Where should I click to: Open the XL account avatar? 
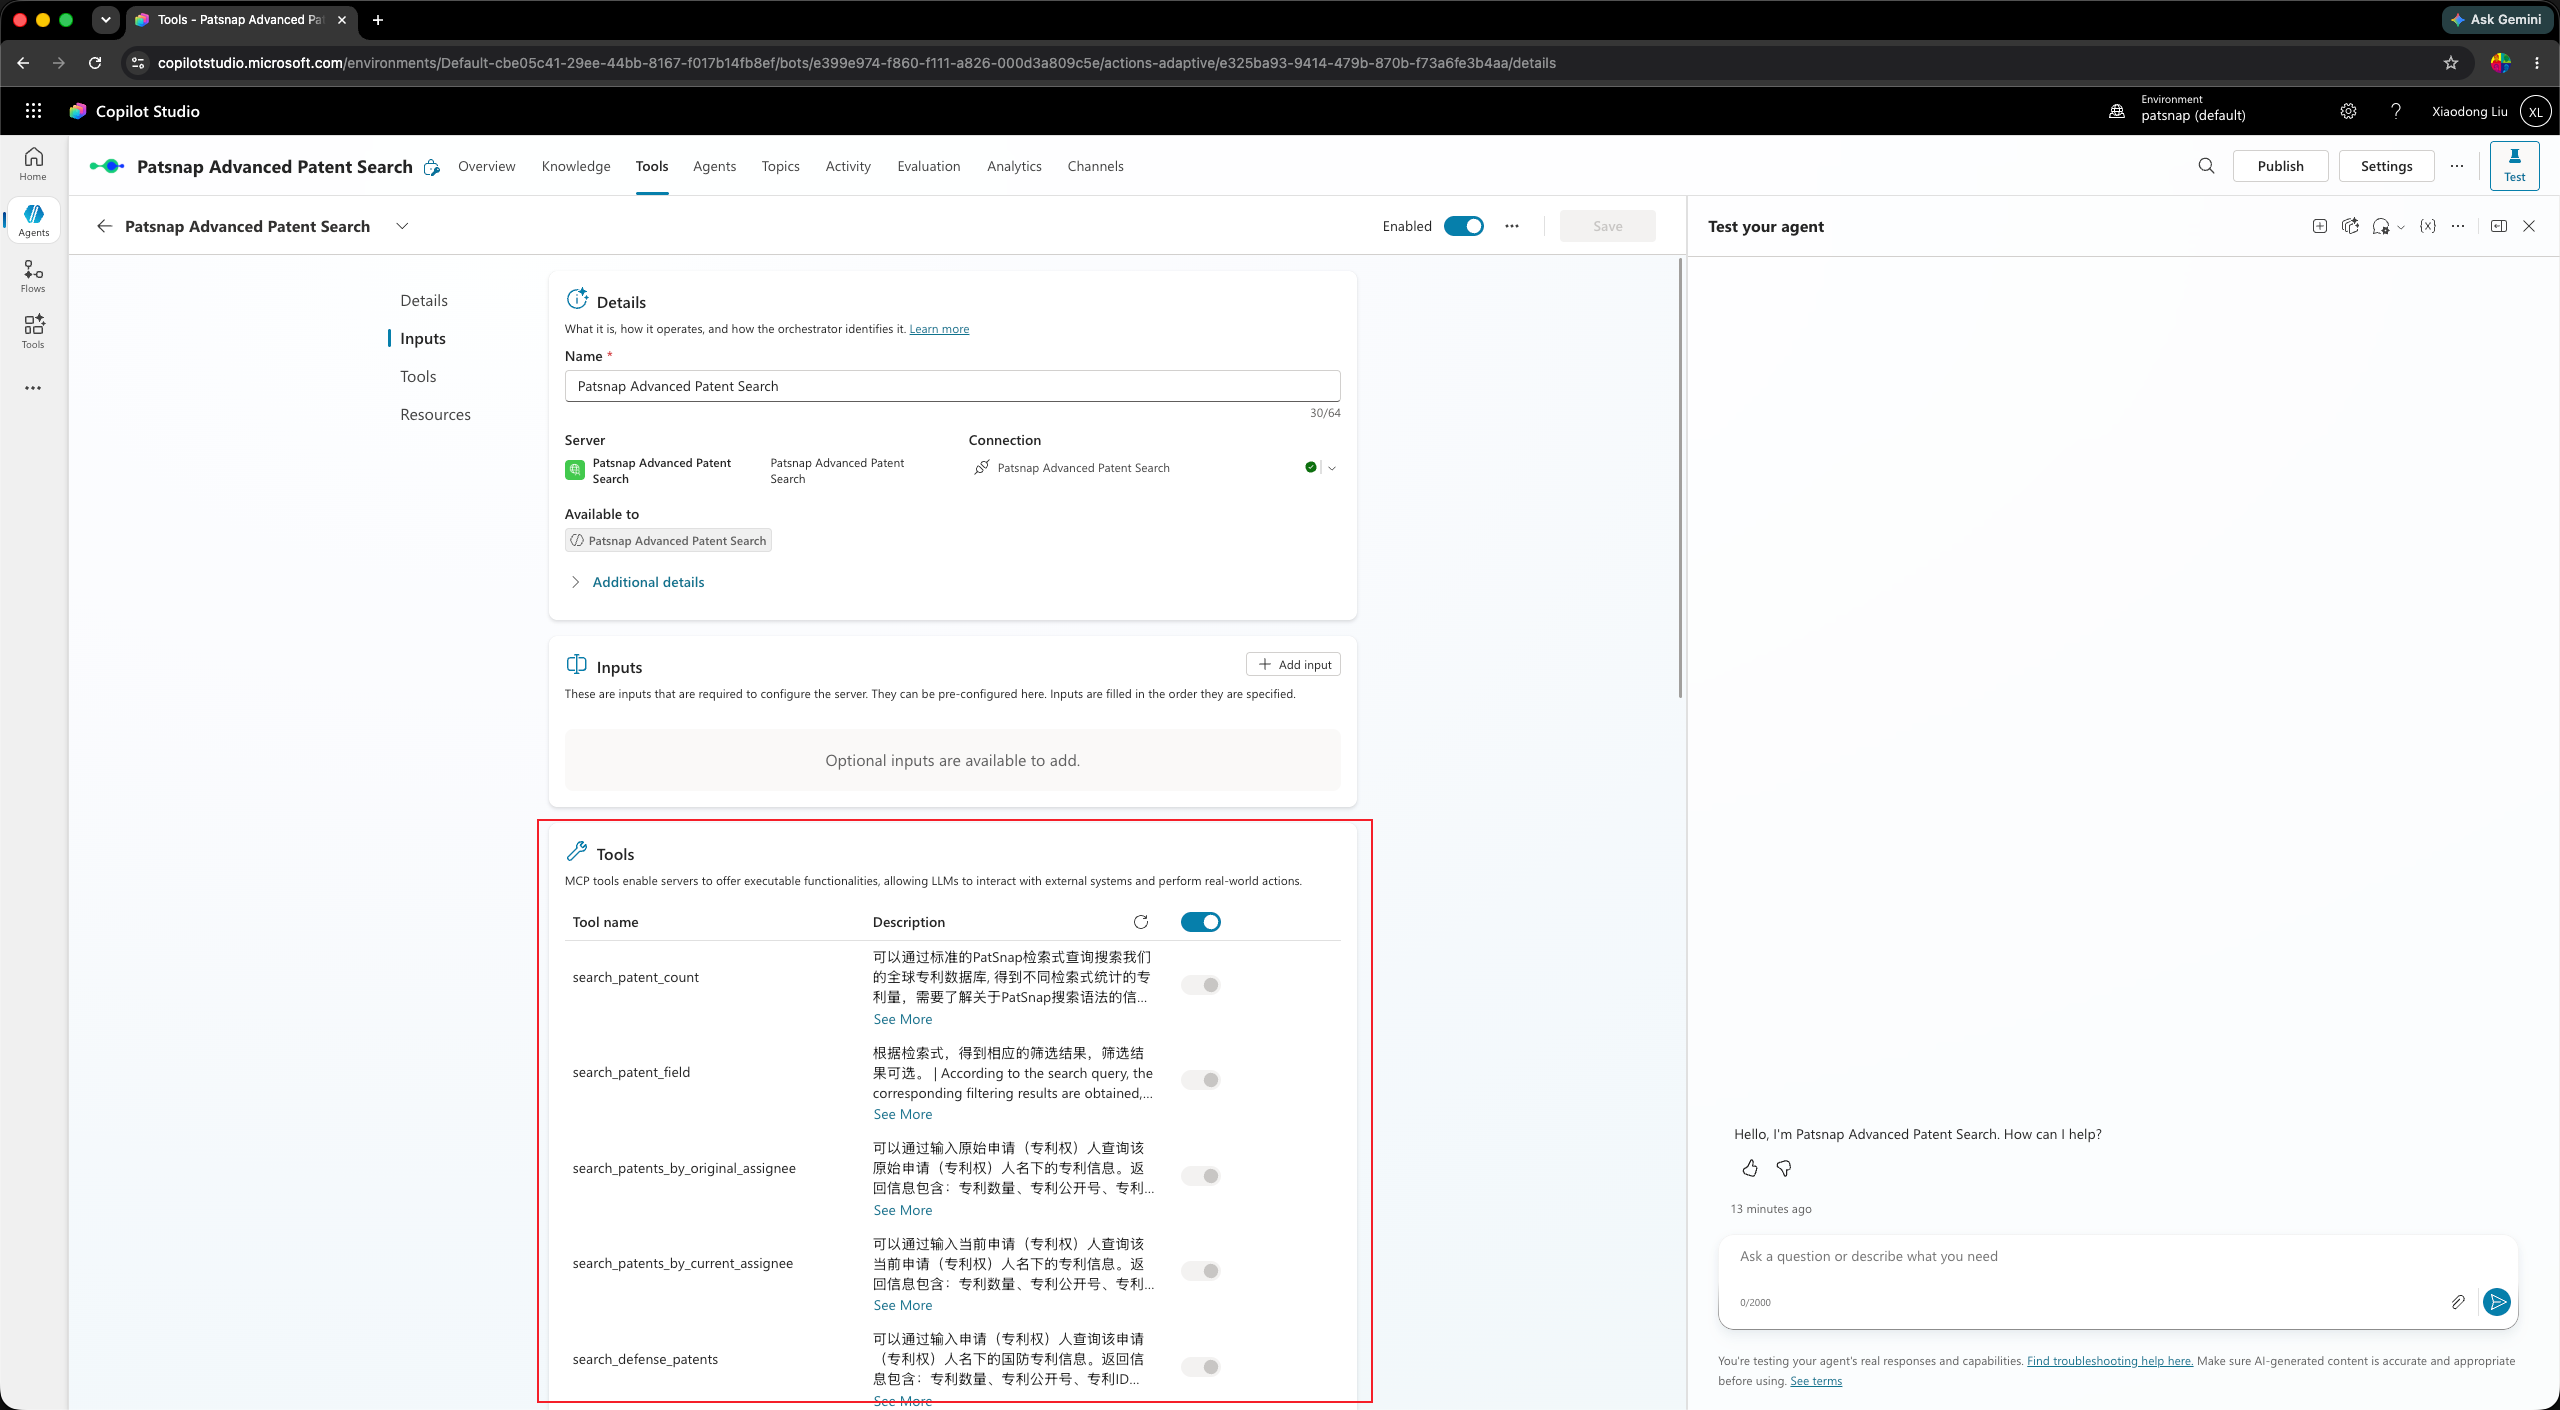(x=2535, y=111)
